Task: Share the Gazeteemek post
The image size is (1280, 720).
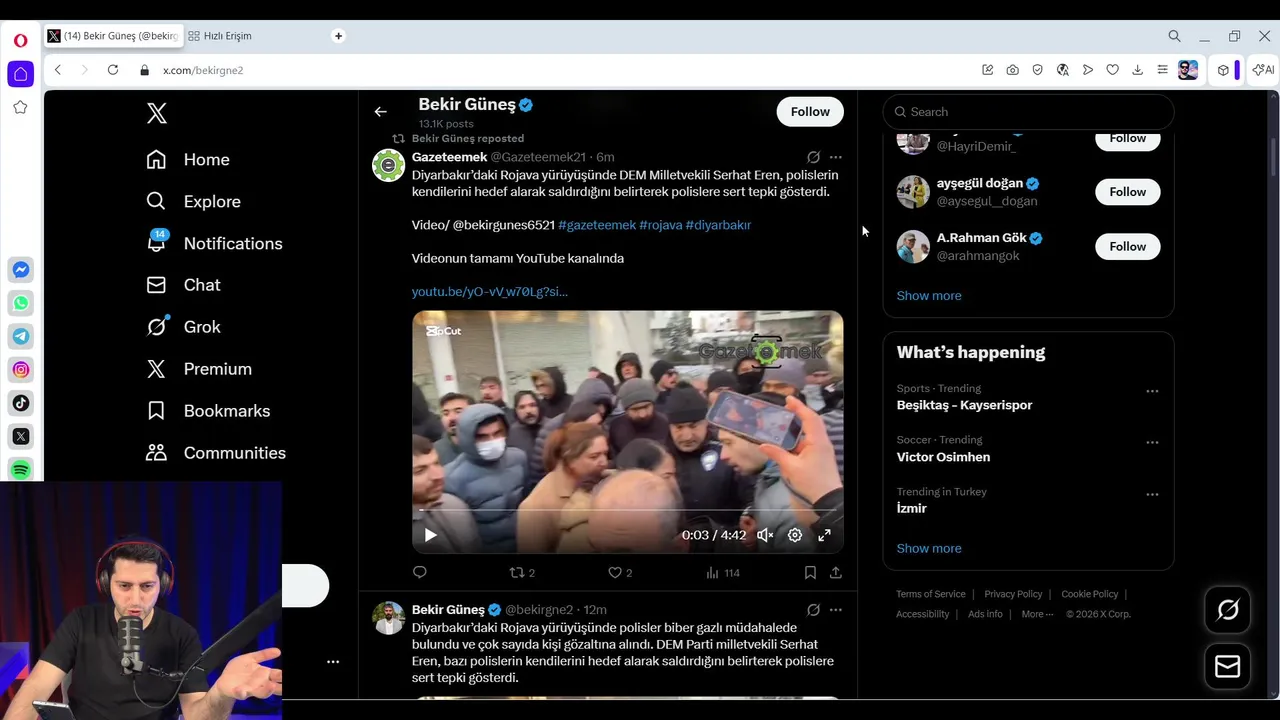Action: (x=836, y=573)
